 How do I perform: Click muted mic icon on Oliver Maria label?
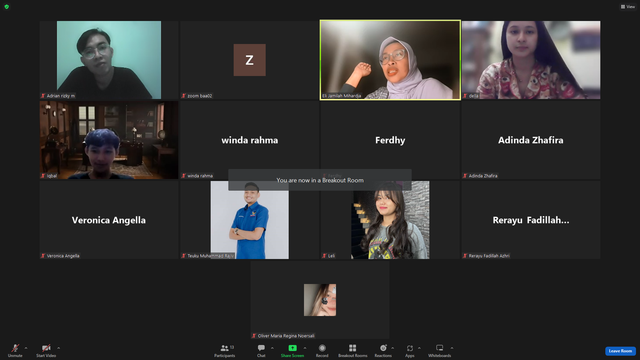(x=254, y=336)
